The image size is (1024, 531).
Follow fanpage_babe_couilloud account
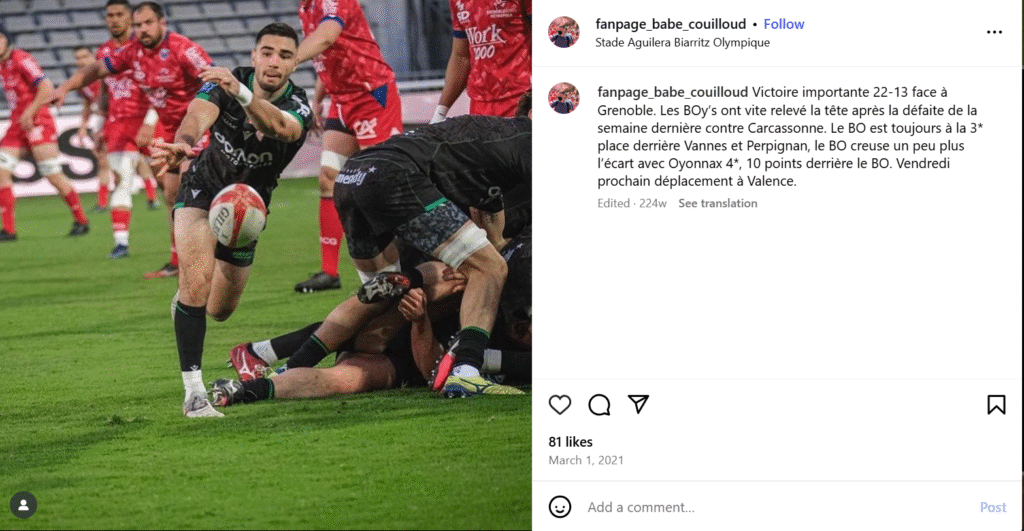[784, 24]
